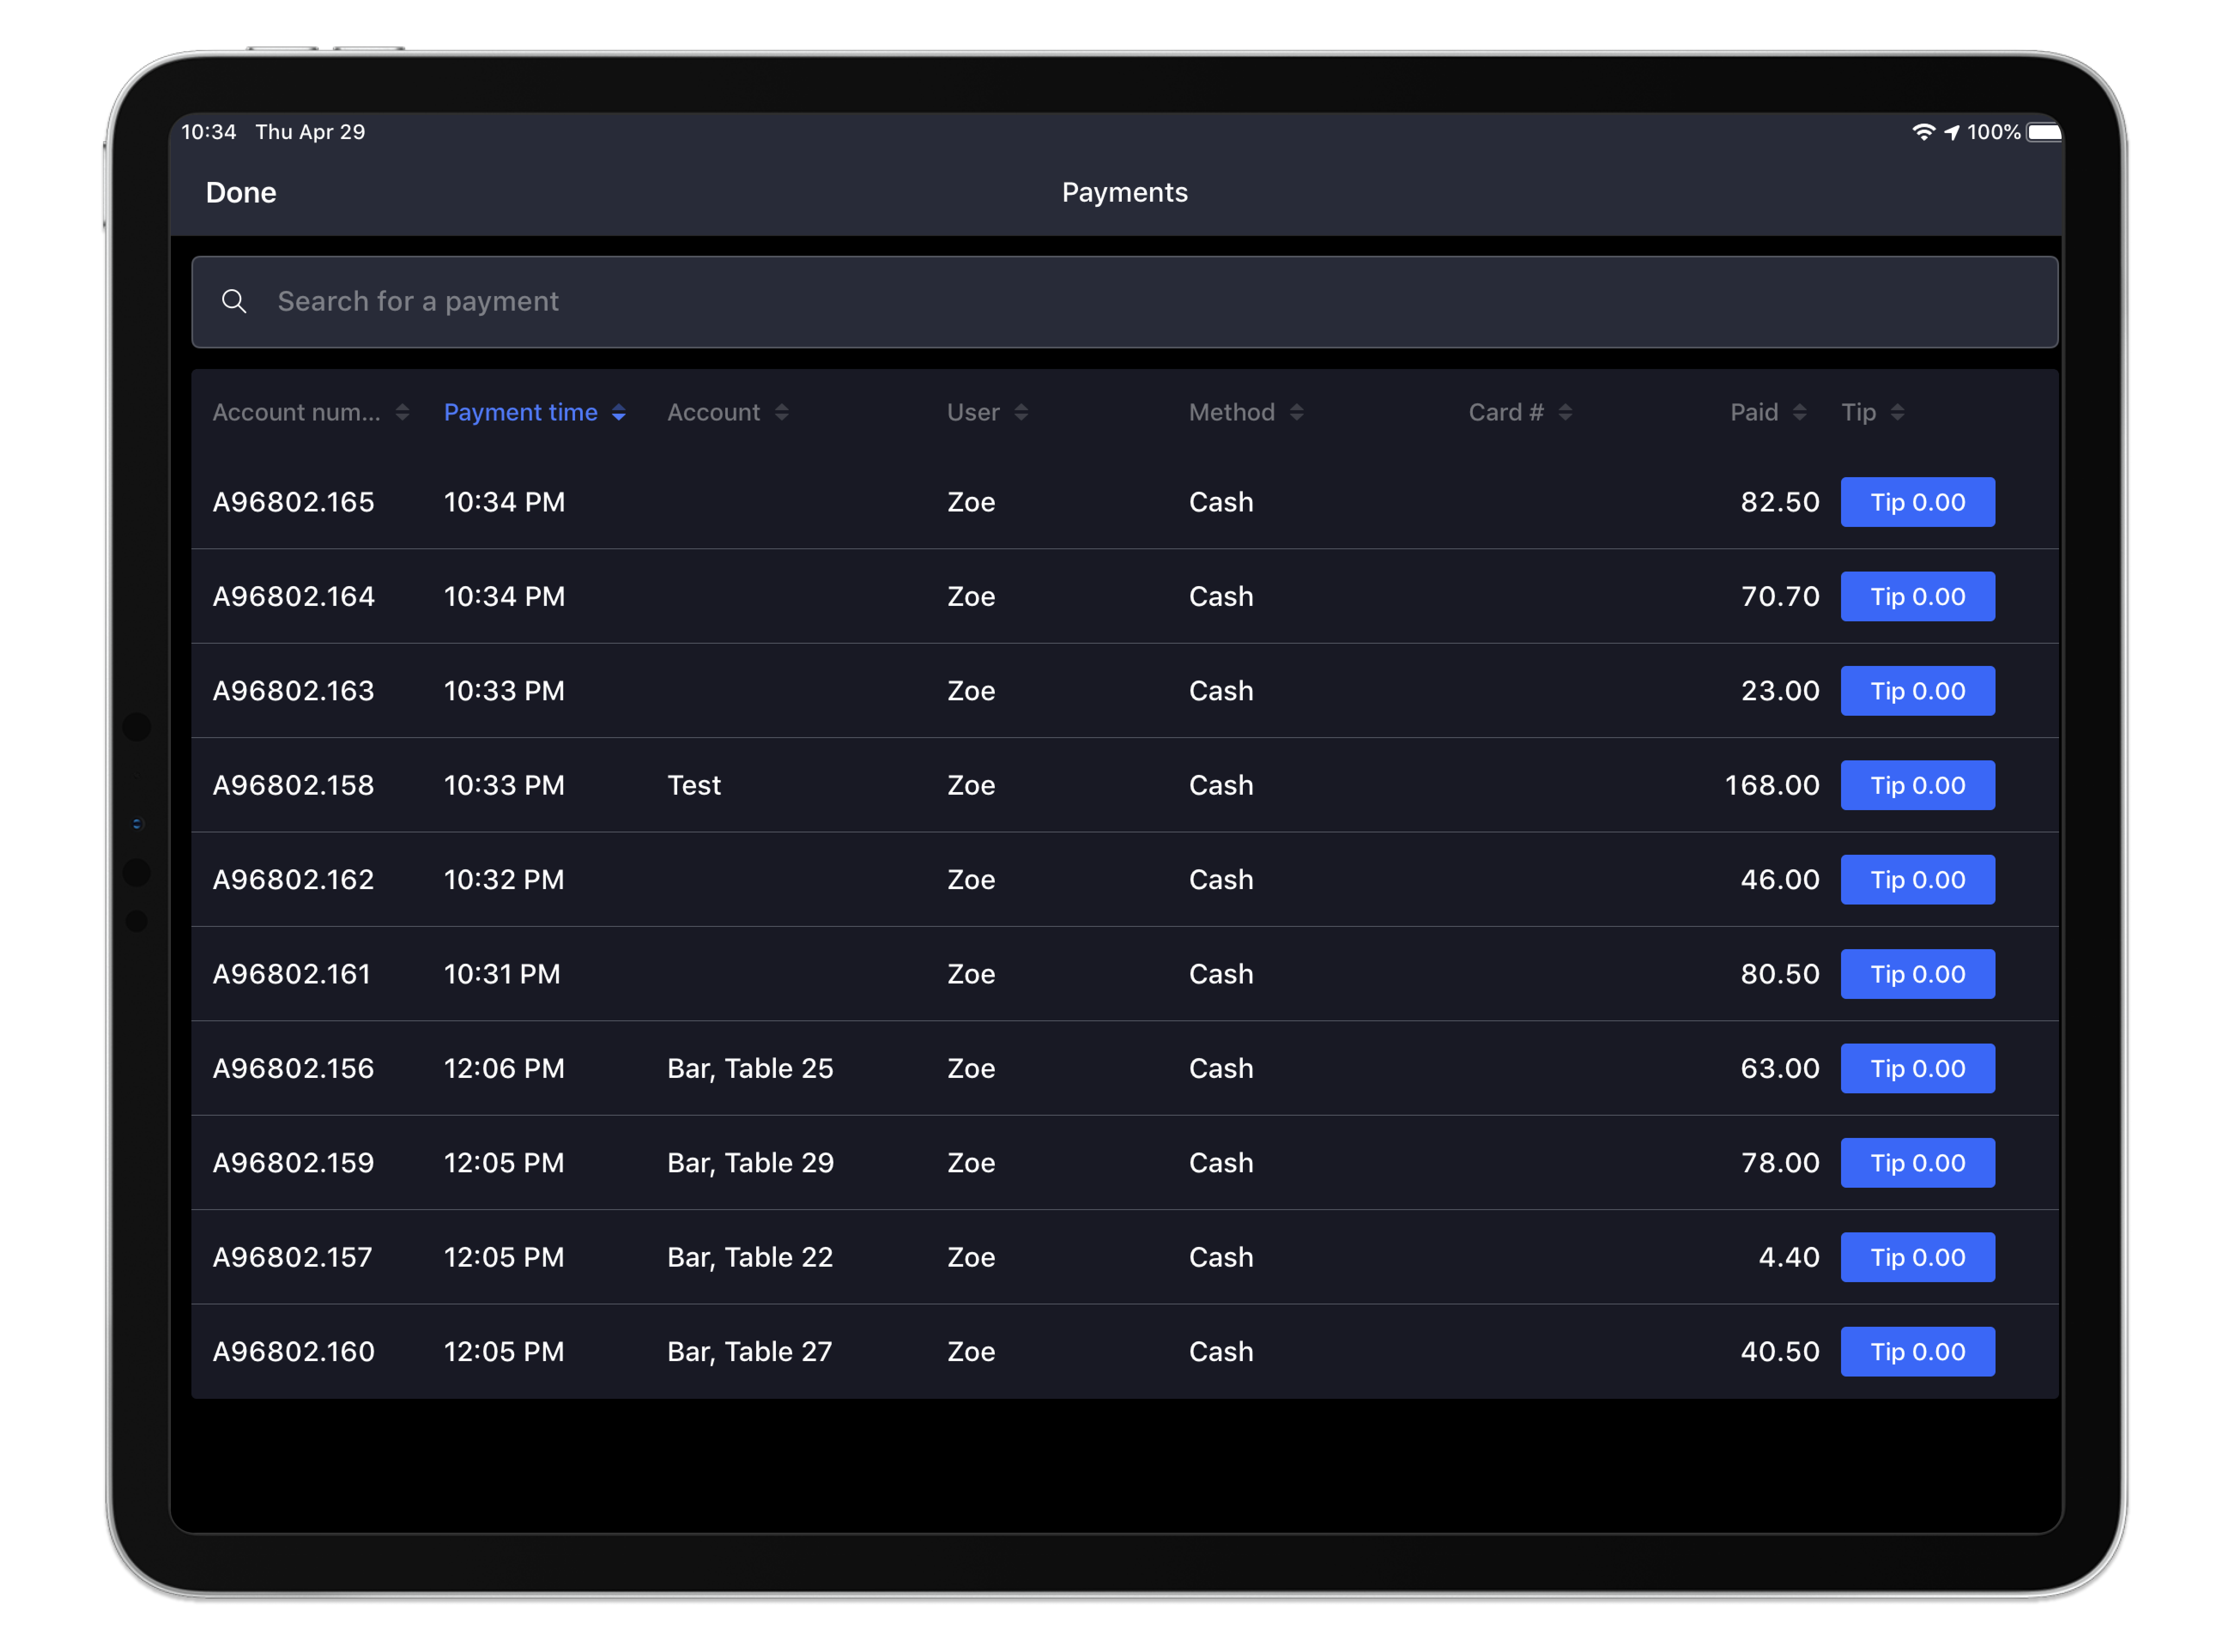Viewport: 2235px width, 1652px height.
Task: Tap Tip 0.00 for payment A96802.161
Action: tap(1917, 974)
